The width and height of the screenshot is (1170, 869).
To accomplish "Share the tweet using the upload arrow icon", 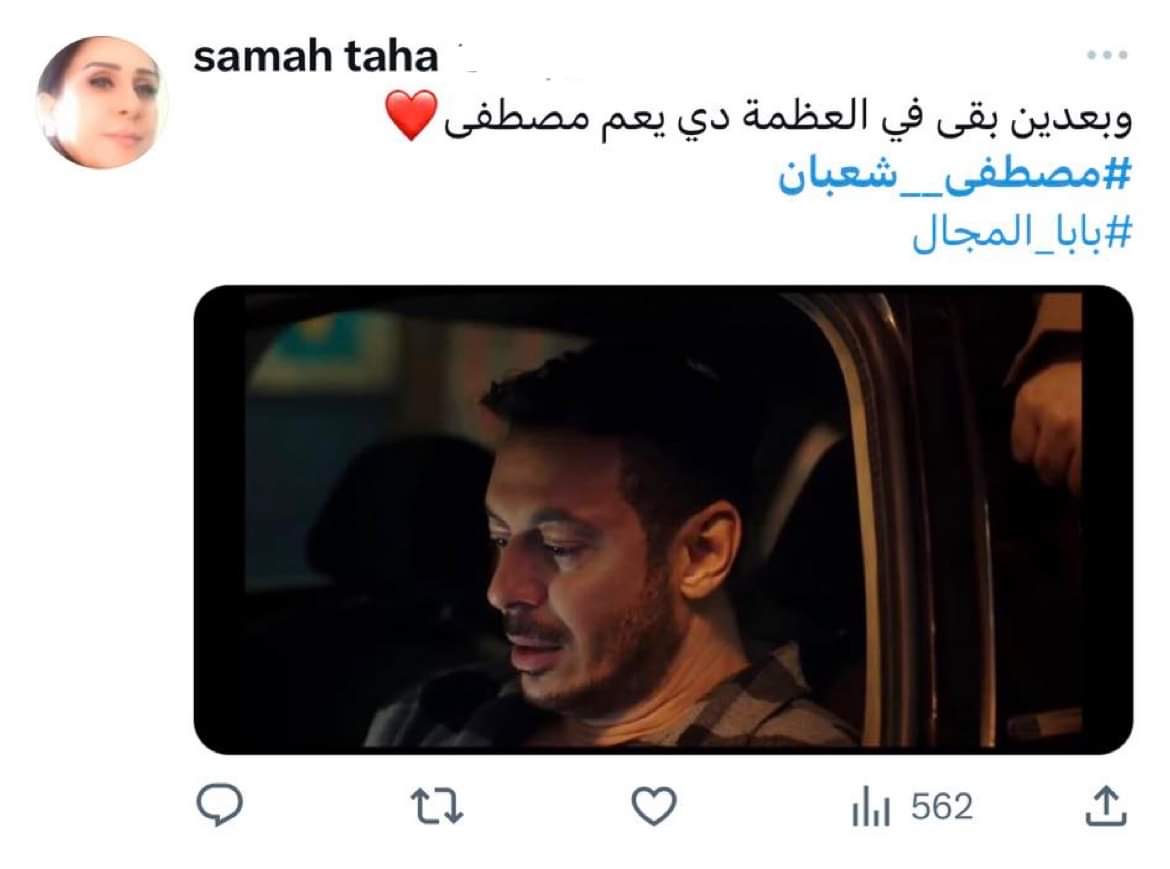I will [1105, 806].
